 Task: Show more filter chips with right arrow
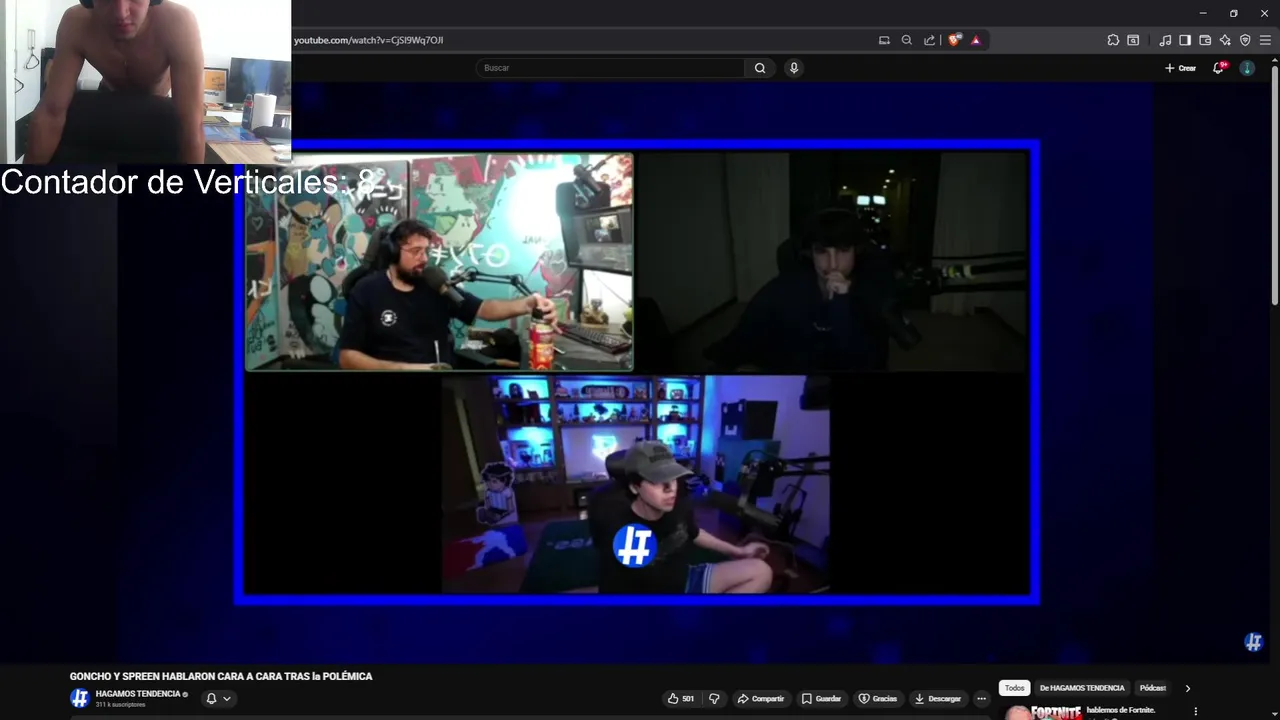(1188, 688)
